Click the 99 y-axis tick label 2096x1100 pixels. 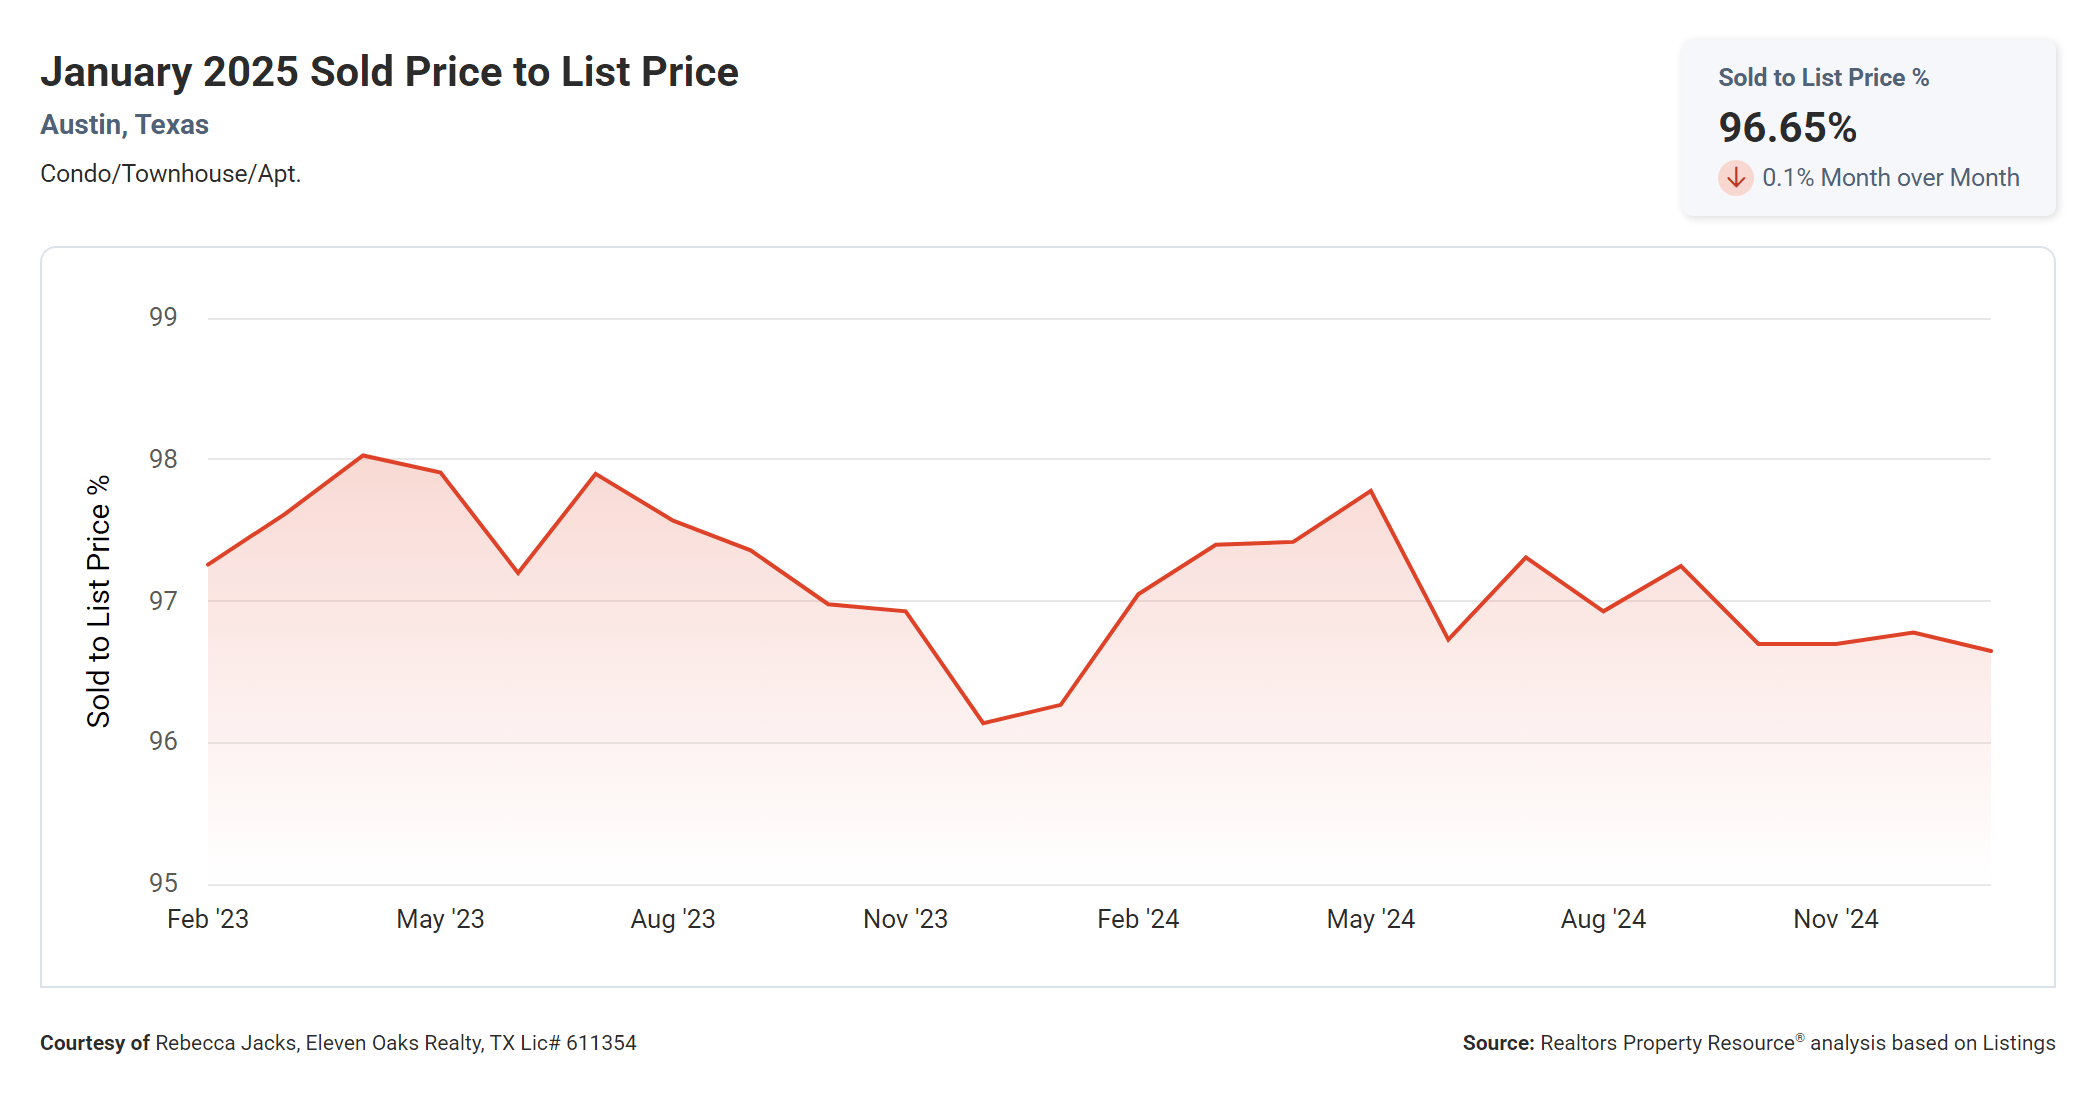163,317
